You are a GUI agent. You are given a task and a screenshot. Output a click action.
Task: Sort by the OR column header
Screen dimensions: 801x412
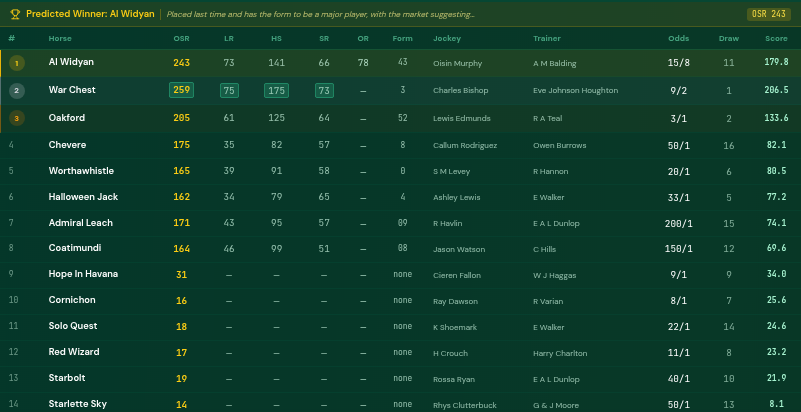363,38
